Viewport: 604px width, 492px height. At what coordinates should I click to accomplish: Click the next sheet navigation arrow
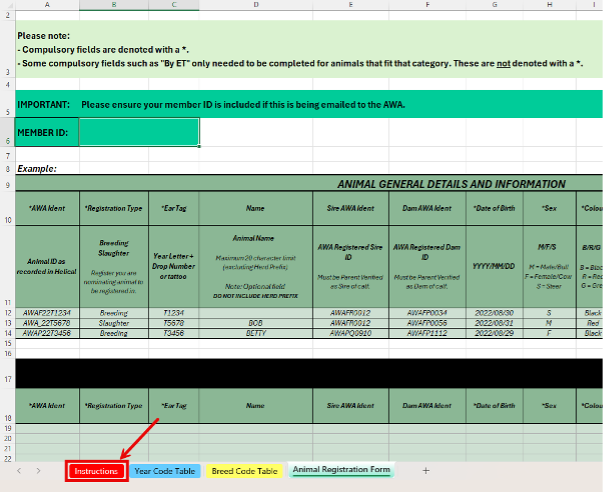point(38,470)
